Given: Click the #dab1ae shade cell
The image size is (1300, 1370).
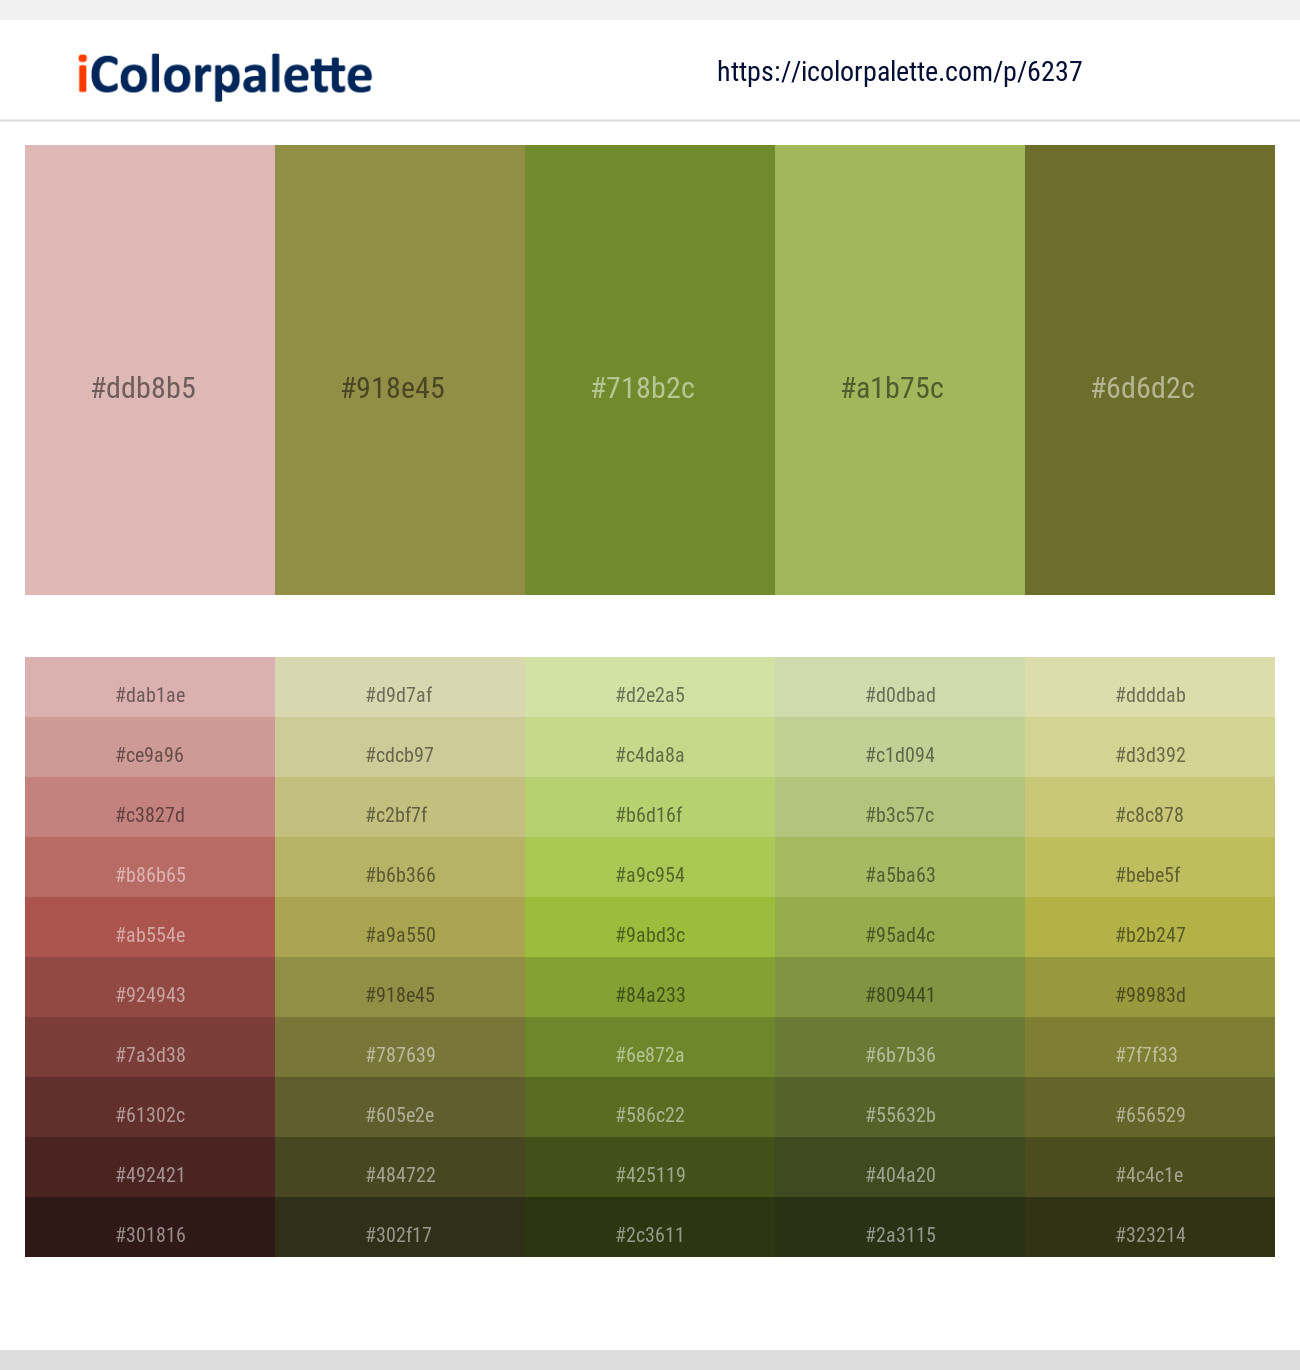Looking at the screenshot, I should [x=148, y=694].
